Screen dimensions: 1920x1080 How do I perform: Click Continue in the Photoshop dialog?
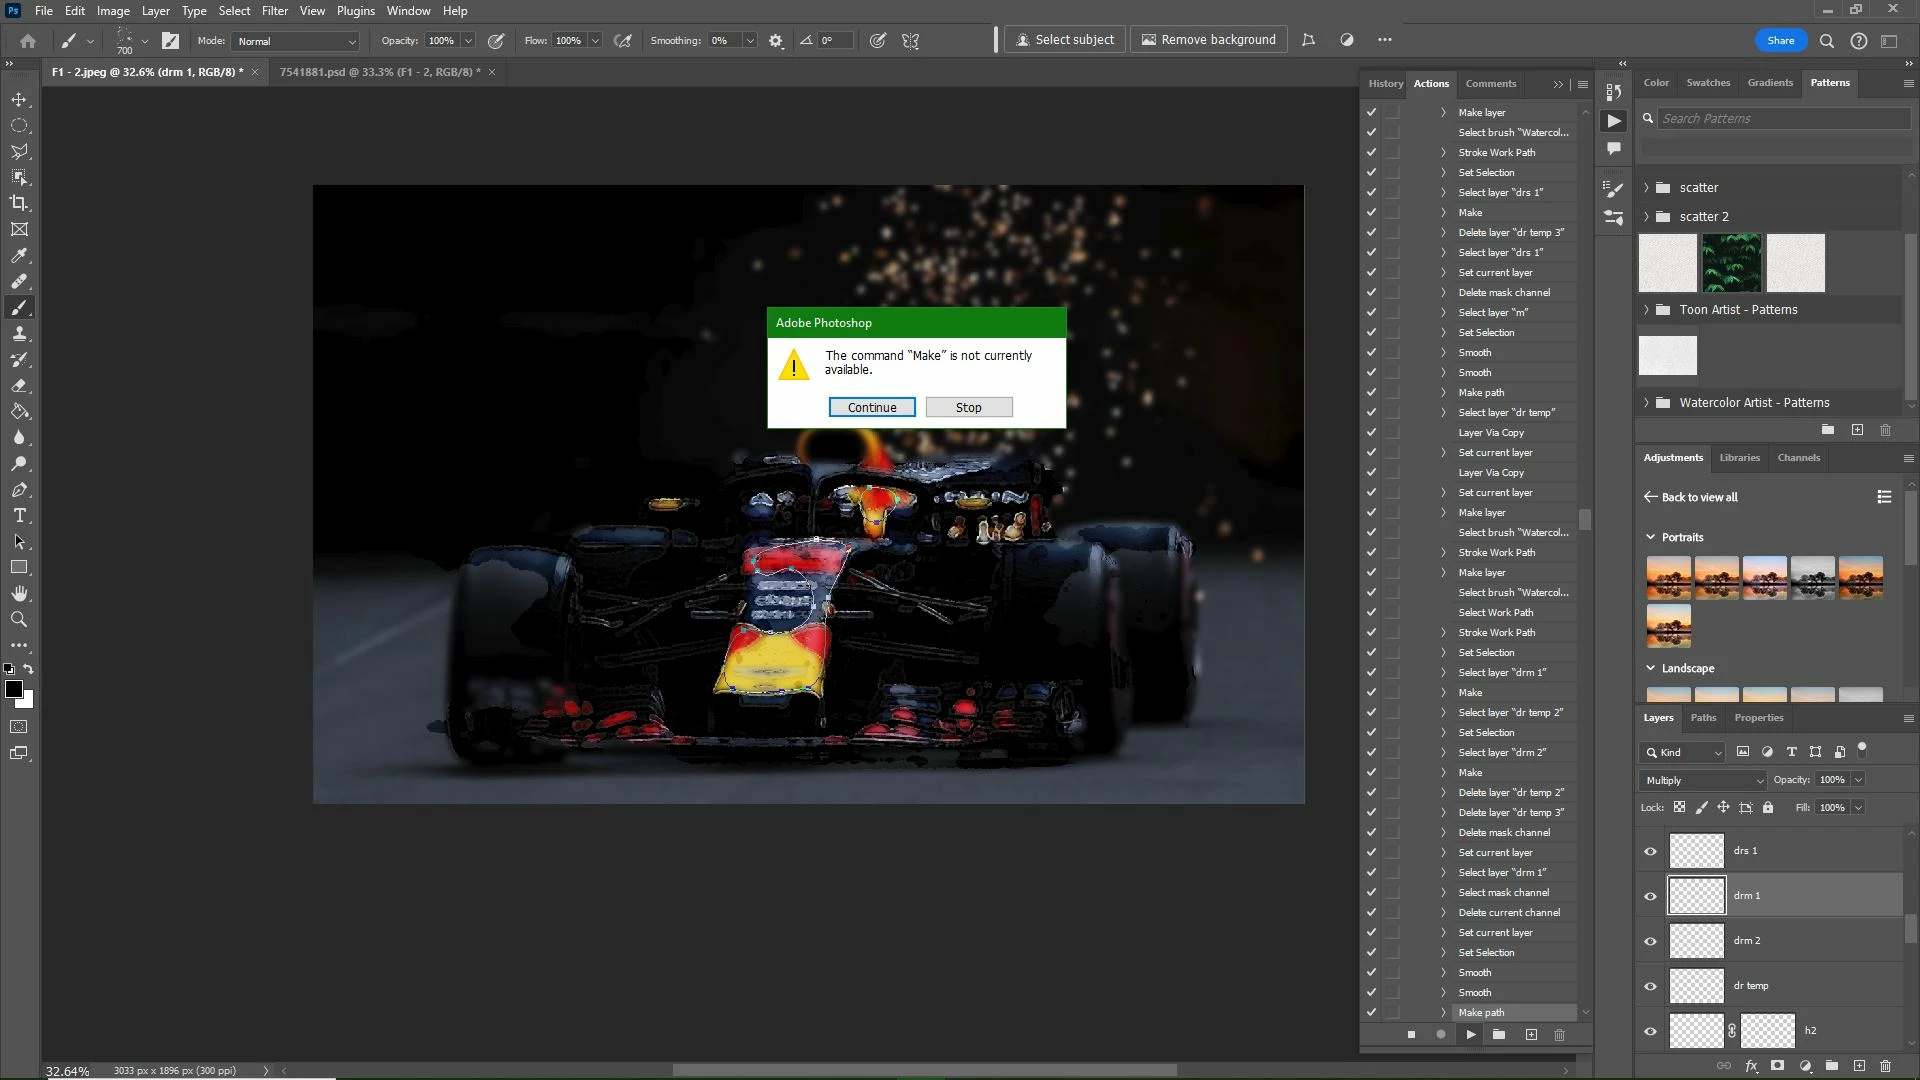[871, 407]
